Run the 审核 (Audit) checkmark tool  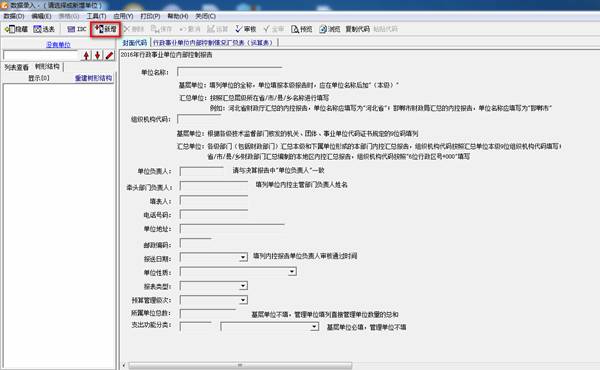[245, 29]
